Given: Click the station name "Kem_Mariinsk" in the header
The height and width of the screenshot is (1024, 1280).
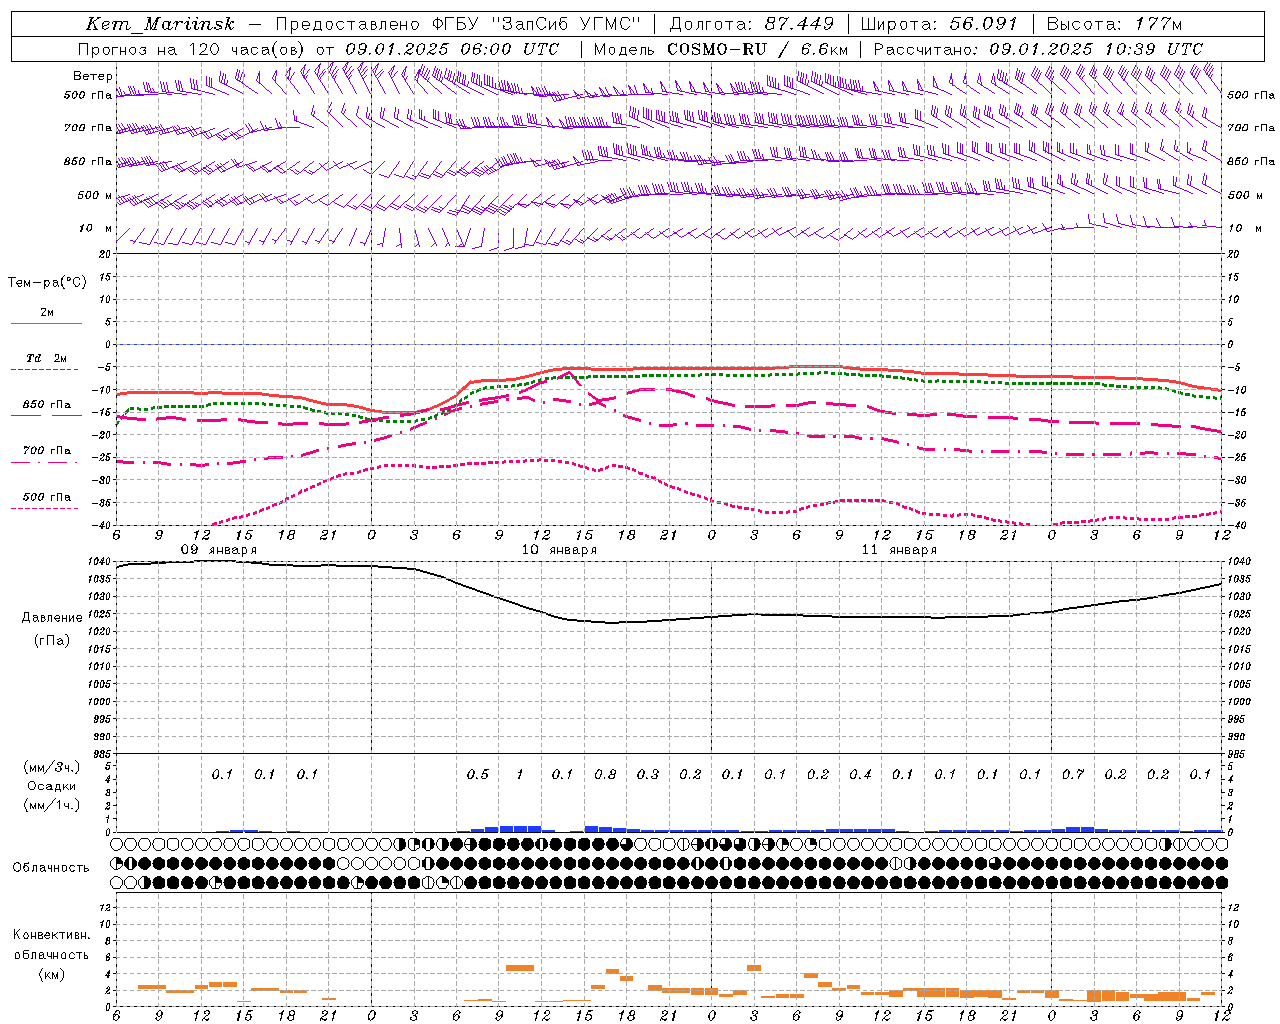Looking at the screenshot, I should 160,24.
